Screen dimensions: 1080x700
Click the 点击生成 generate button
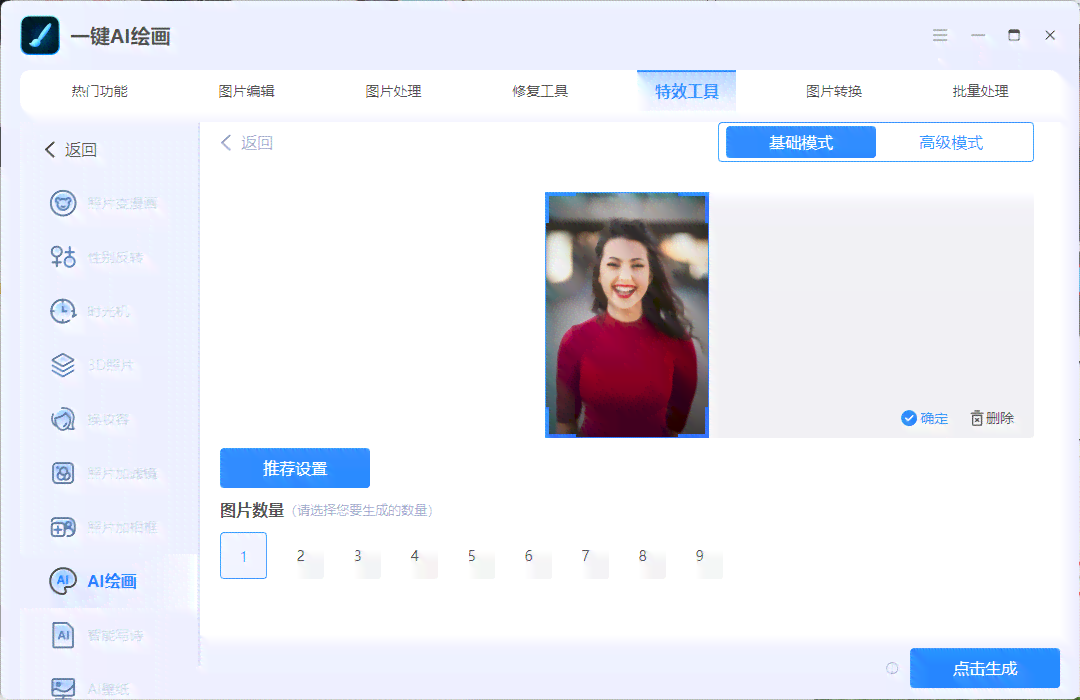point(985,668)
